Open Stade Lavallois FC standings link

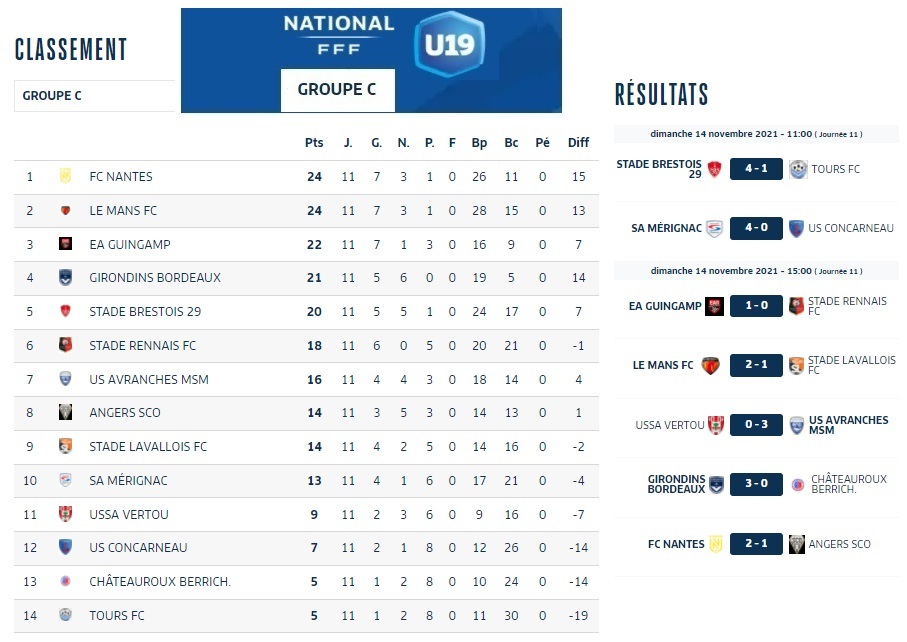pos(148,447)
